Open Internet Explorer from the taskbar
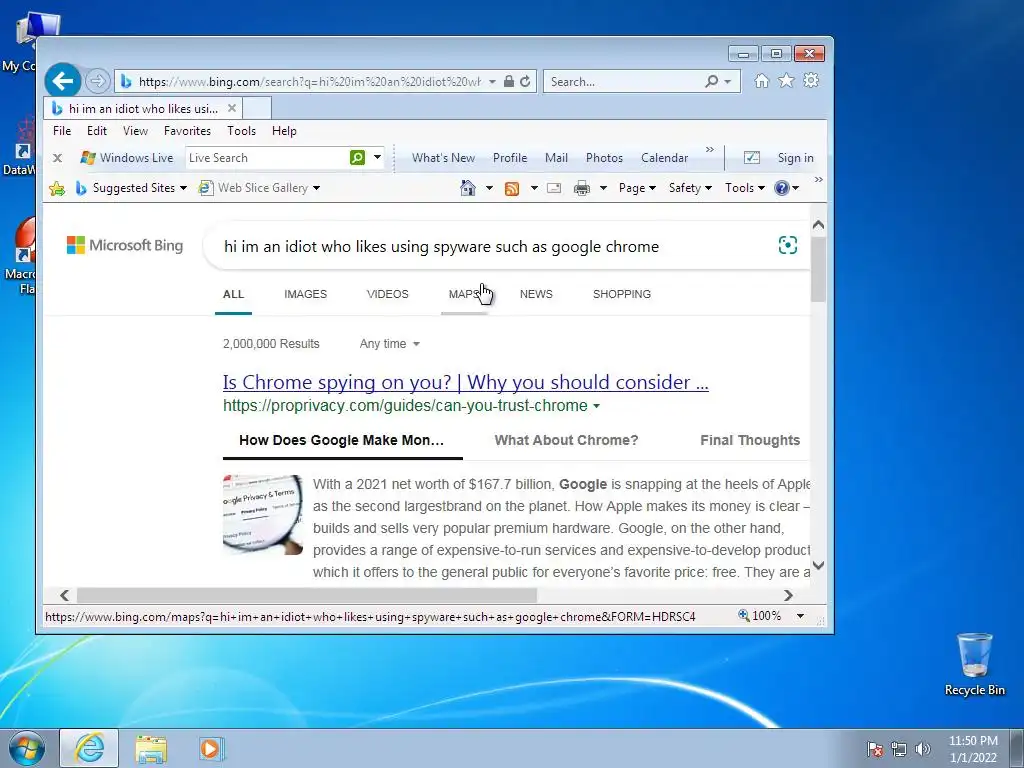The width and height of the screenshot is (1024, 768). (89, 748)
